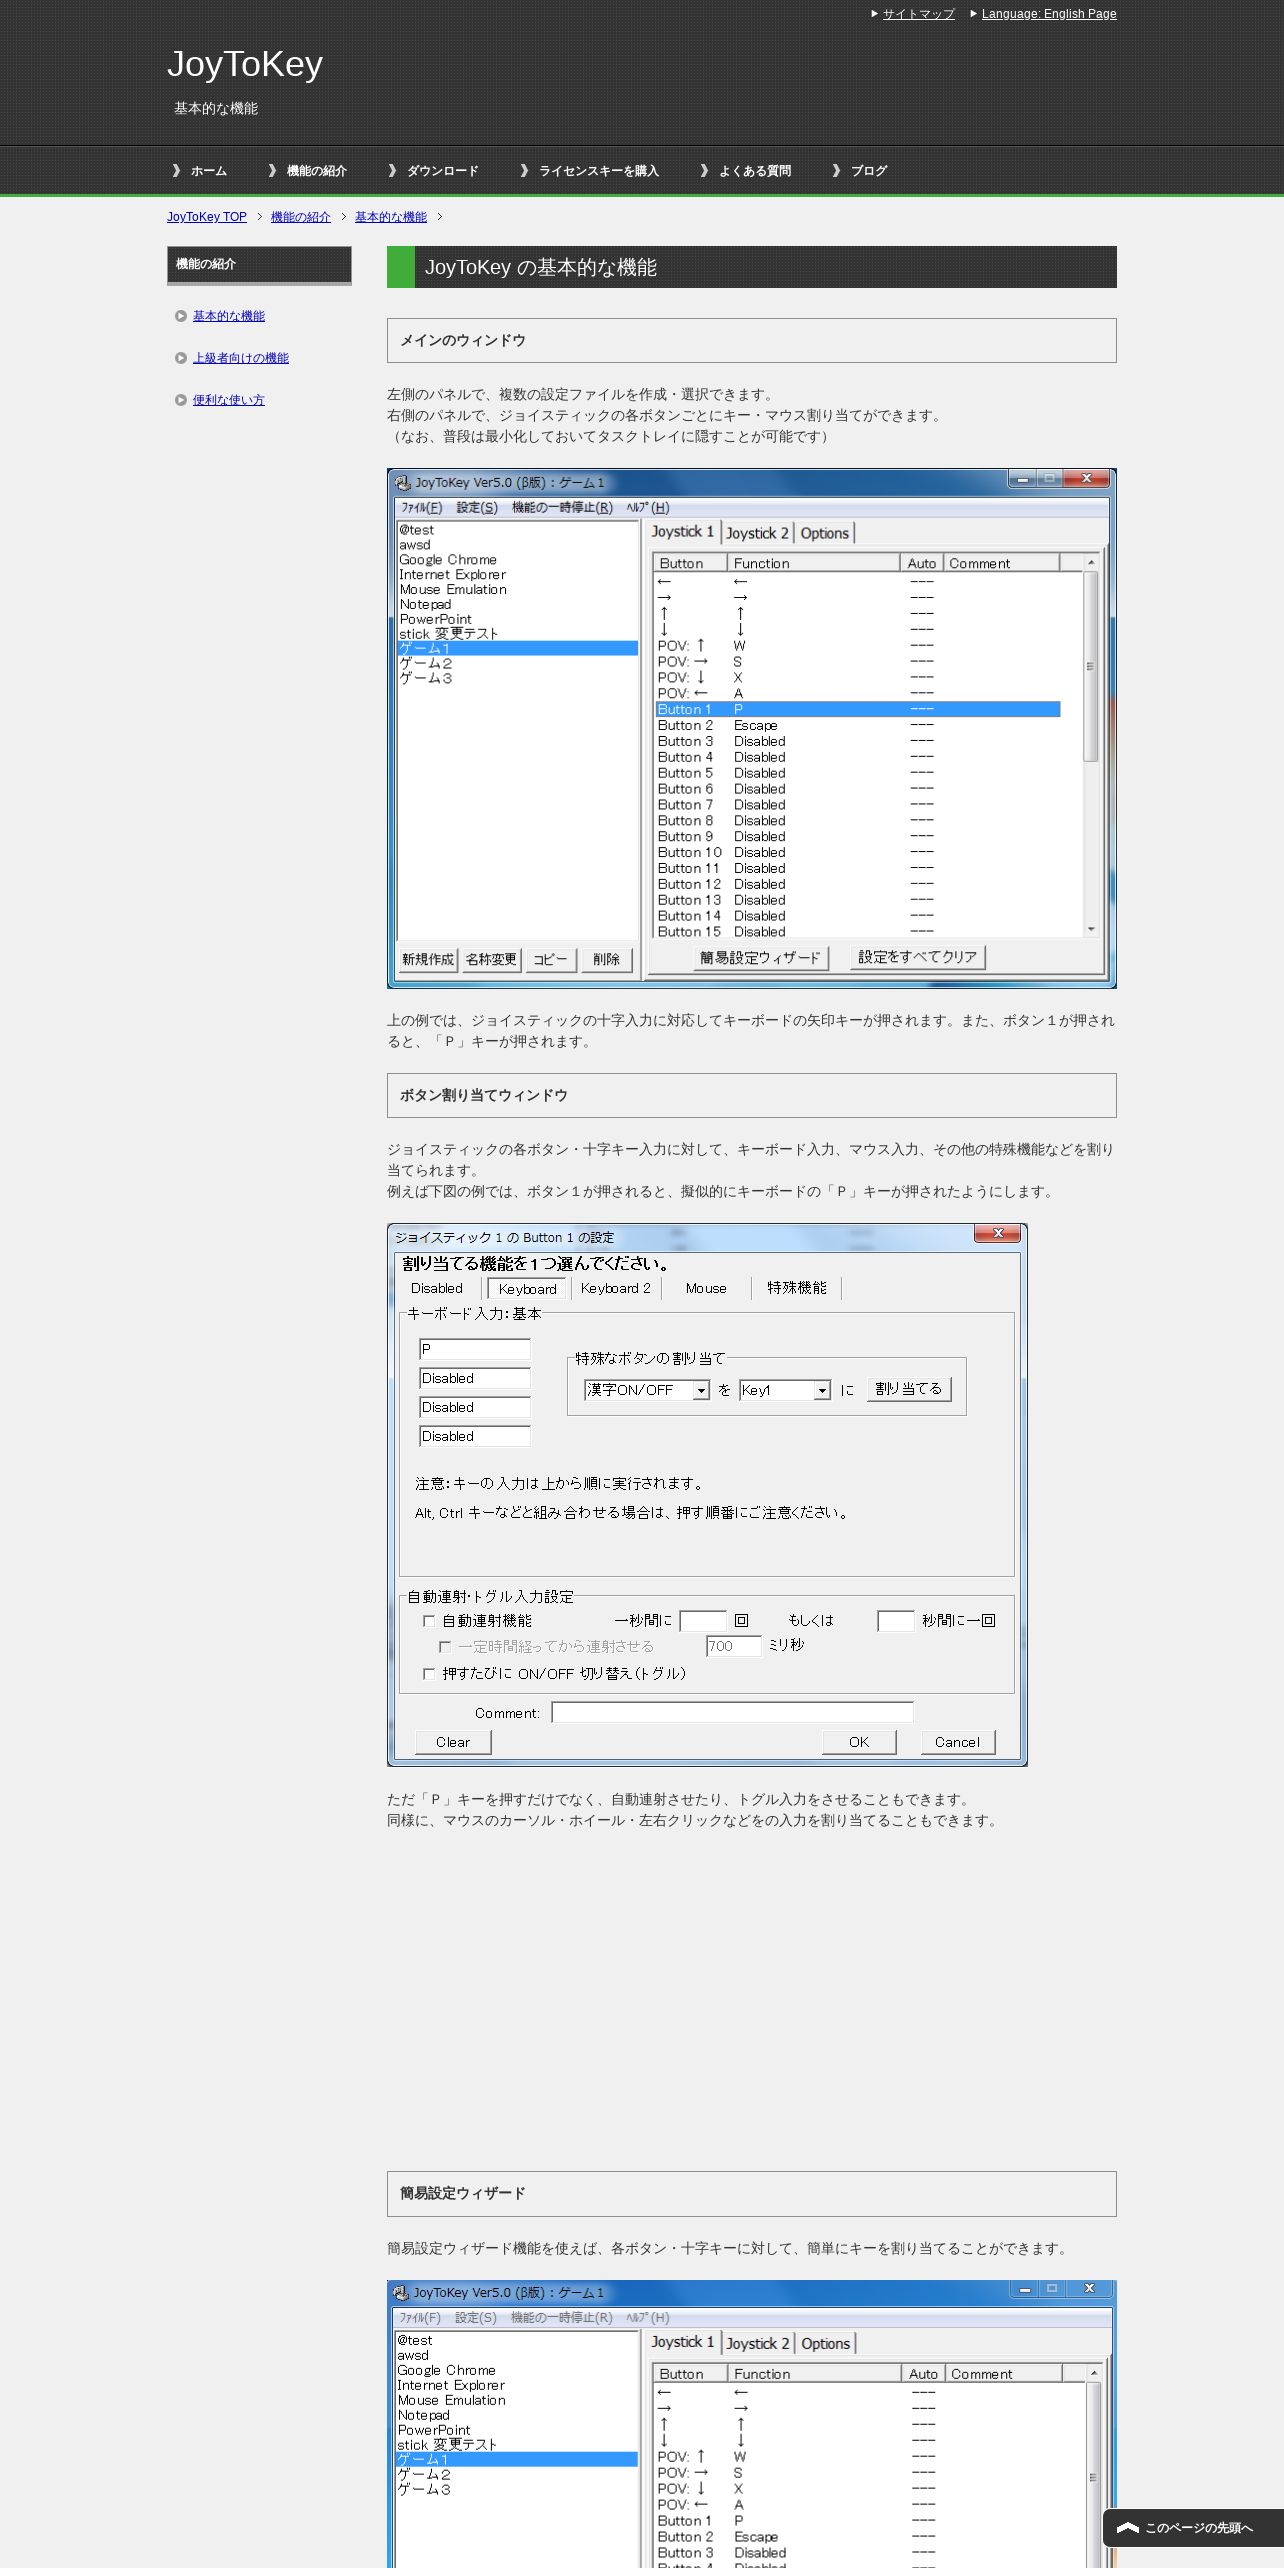This screenshot has width=1284, height=2568.
Task: Click the JoyToKey site title
Action: tap(245, 64)
